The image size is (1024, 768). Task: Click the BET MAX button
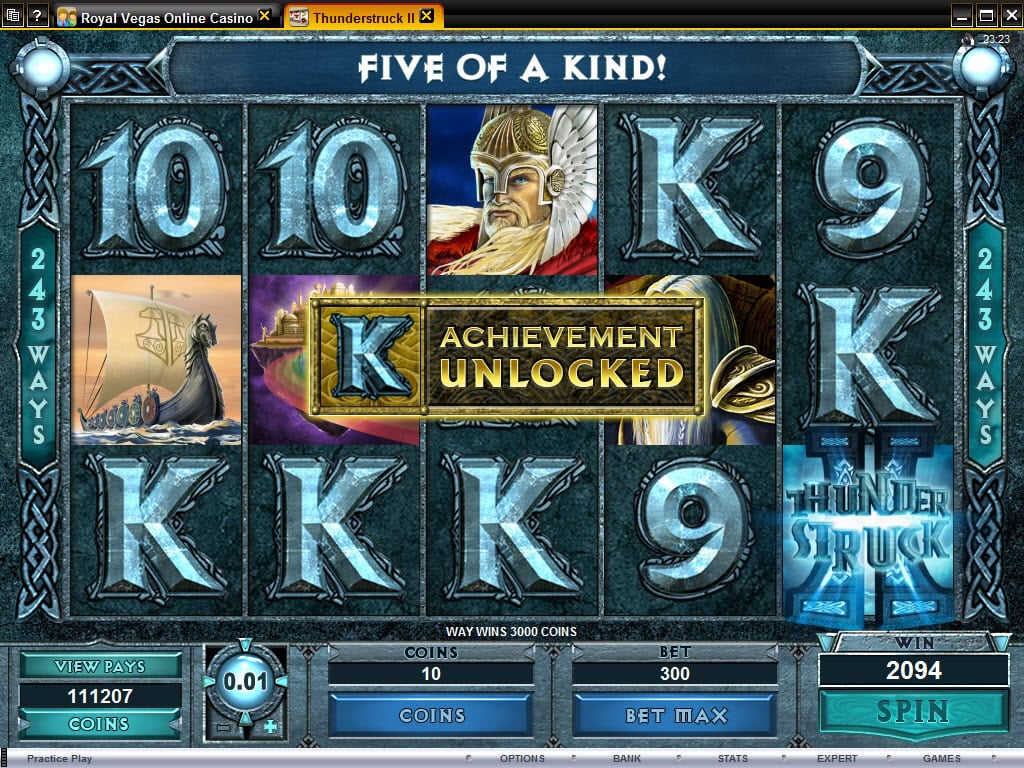675,716
